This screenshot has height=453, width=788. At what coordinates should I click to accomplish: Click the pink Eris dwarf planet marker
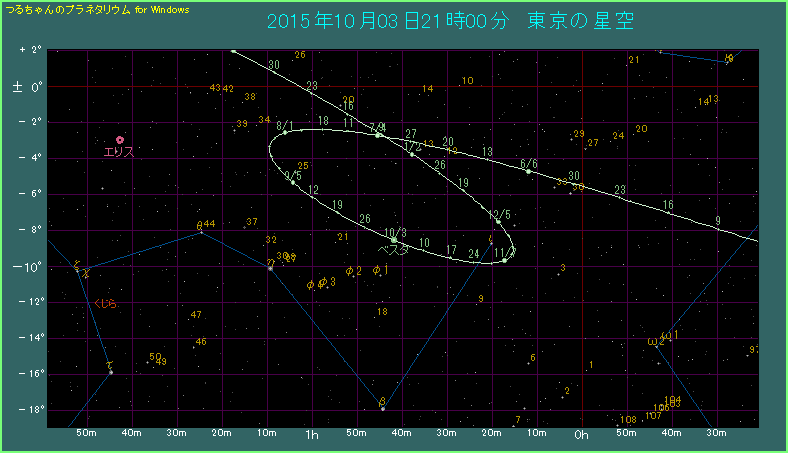point(120,140)
